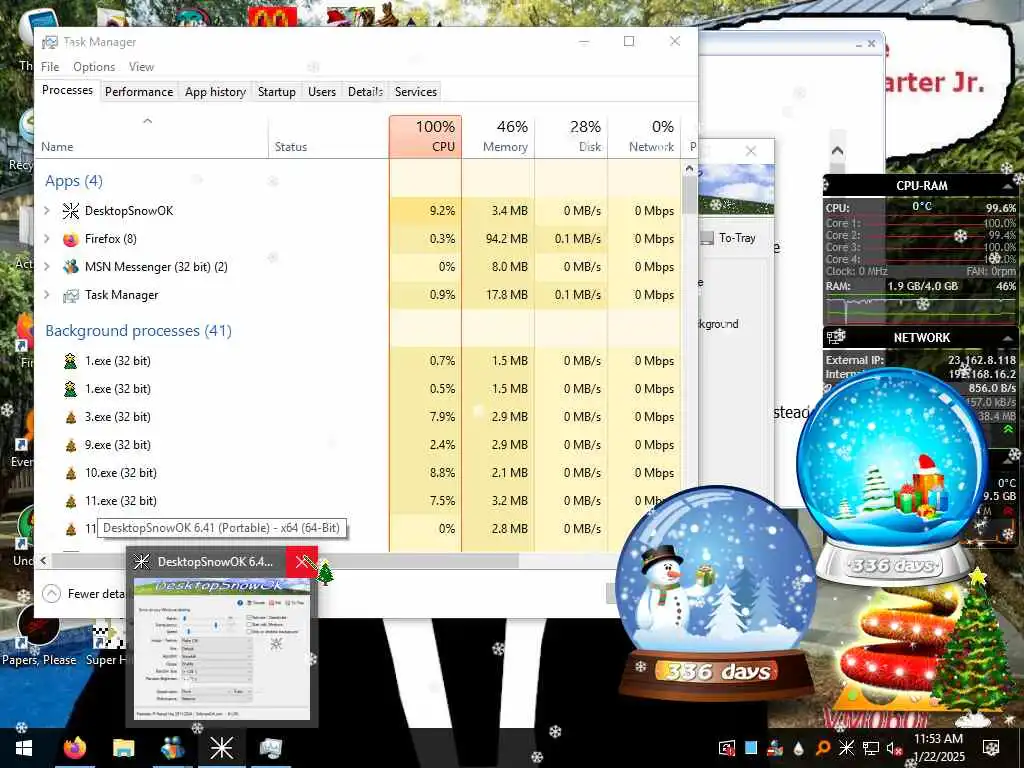Viewport: 1024px width, 768px height.
Task: Collapse the CPU-RAM gadget panel
Action: pyautogui.click(x=1008, y=187)
